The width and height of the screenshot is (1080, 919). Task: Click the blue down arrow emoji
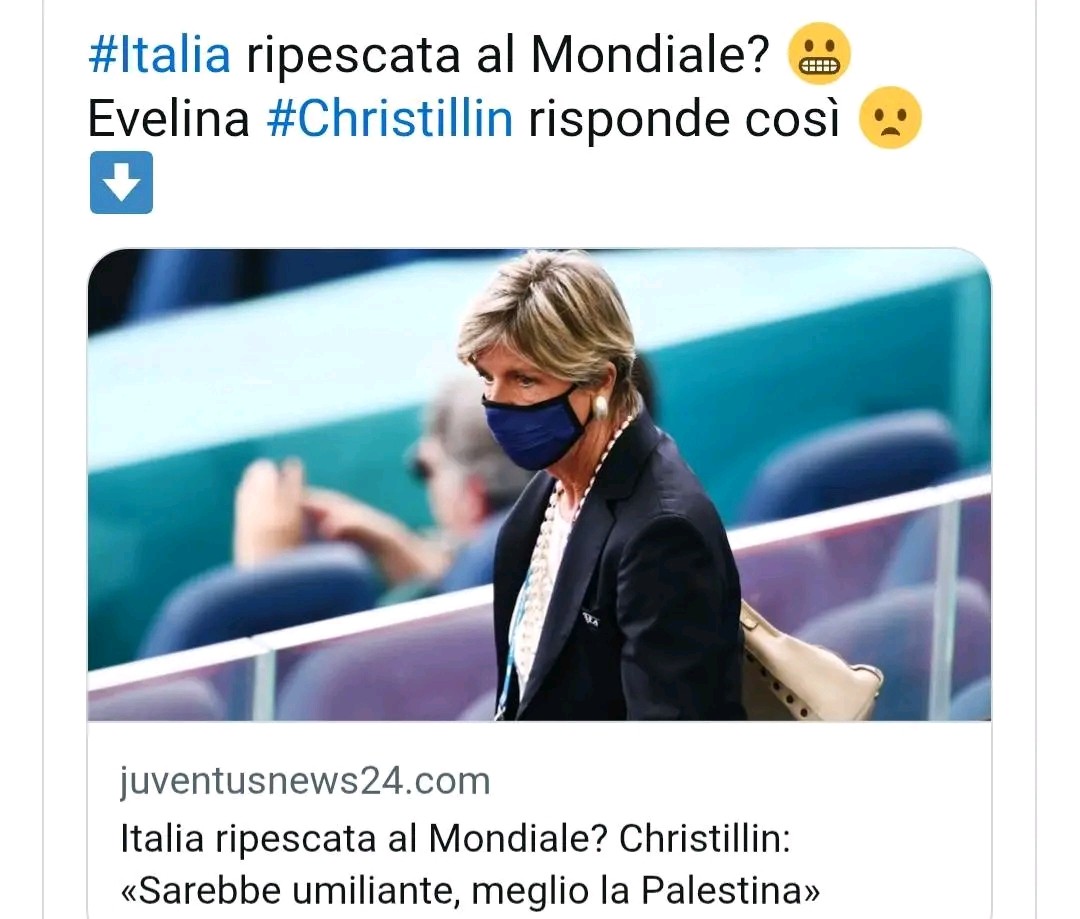coord(121,182)
